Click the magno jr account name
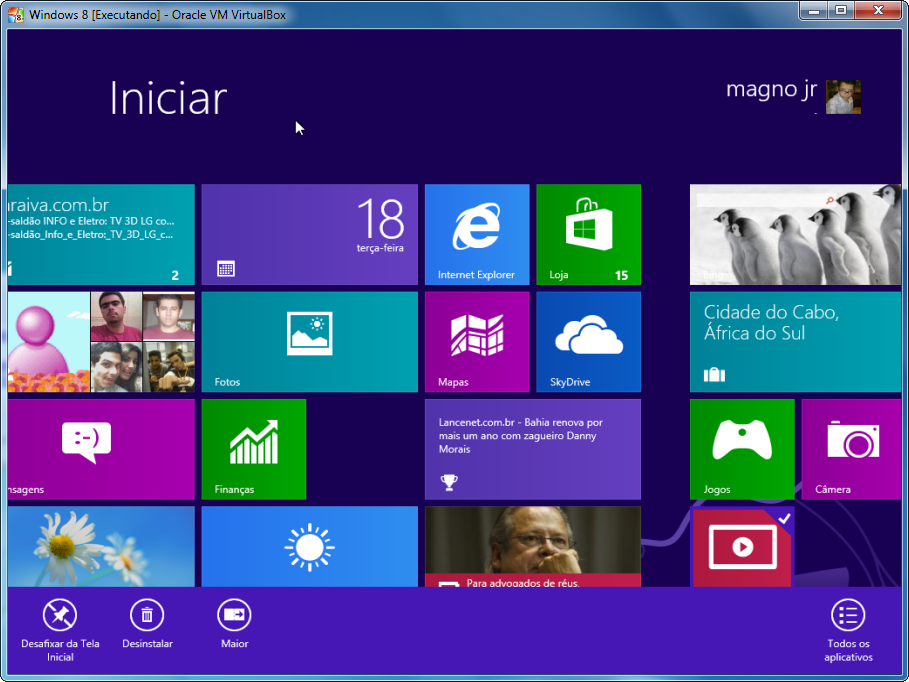 770,89
